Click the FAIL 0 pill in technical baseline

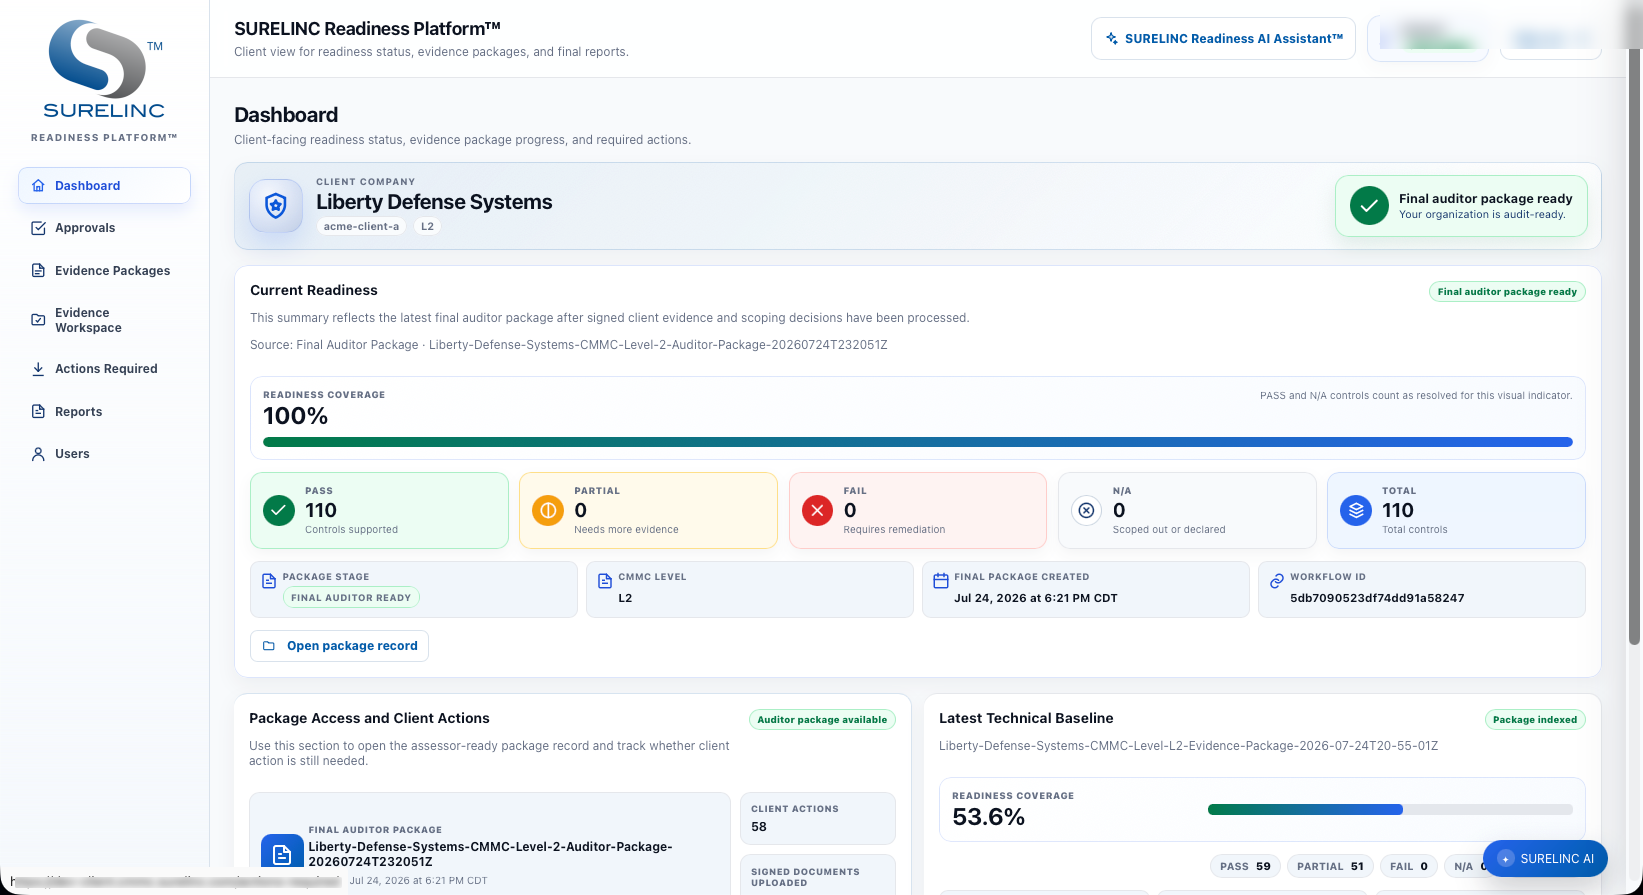tap(1409, 867)
